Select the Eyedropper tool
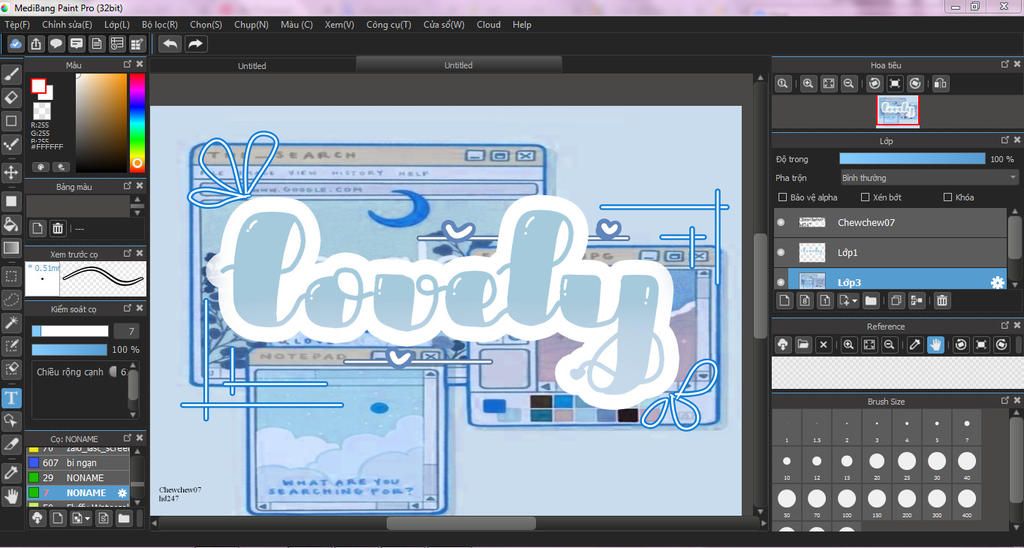The height and width of the screenshot is (548, 1024). tap(11, 473)
